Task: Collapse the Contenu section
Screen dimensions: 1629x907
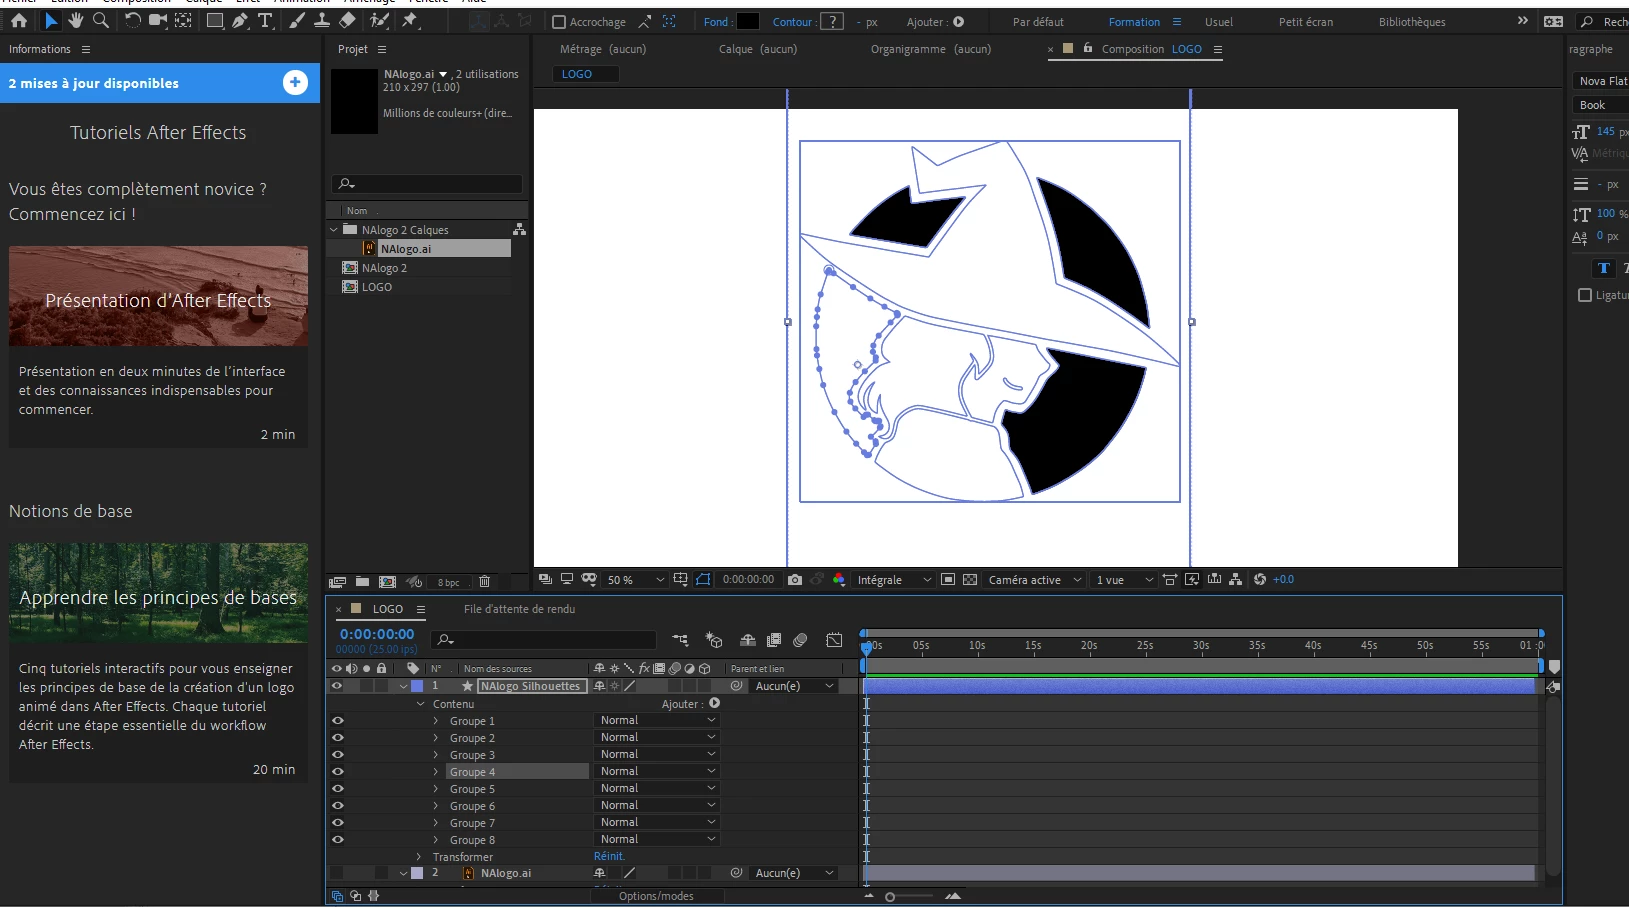Action: pos(421,704)
